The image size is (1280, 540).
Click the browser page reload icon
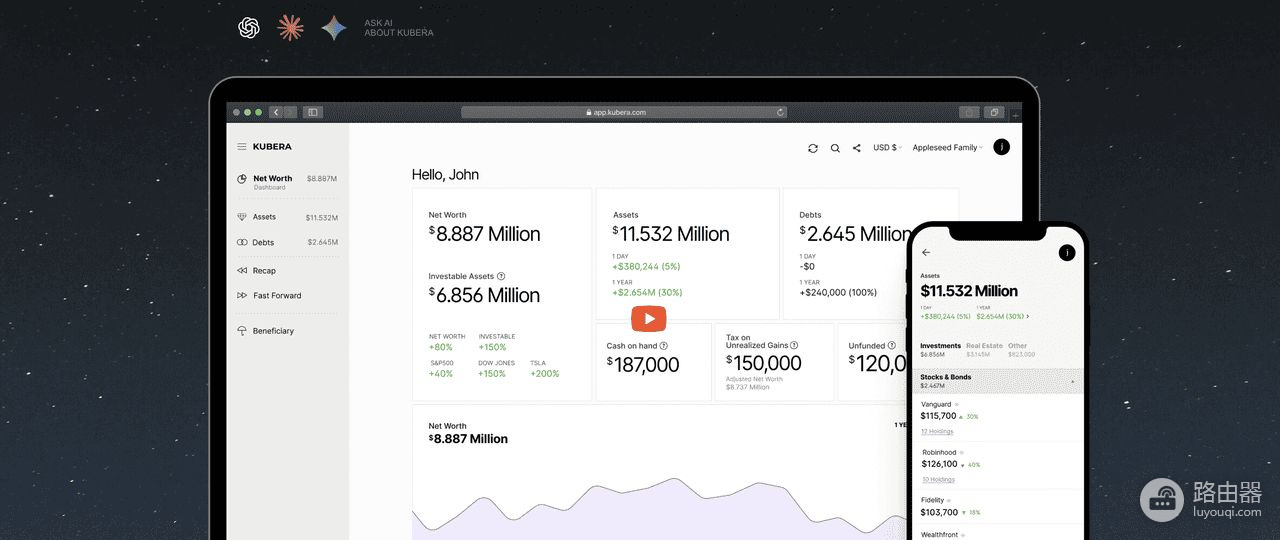[780, 112]
